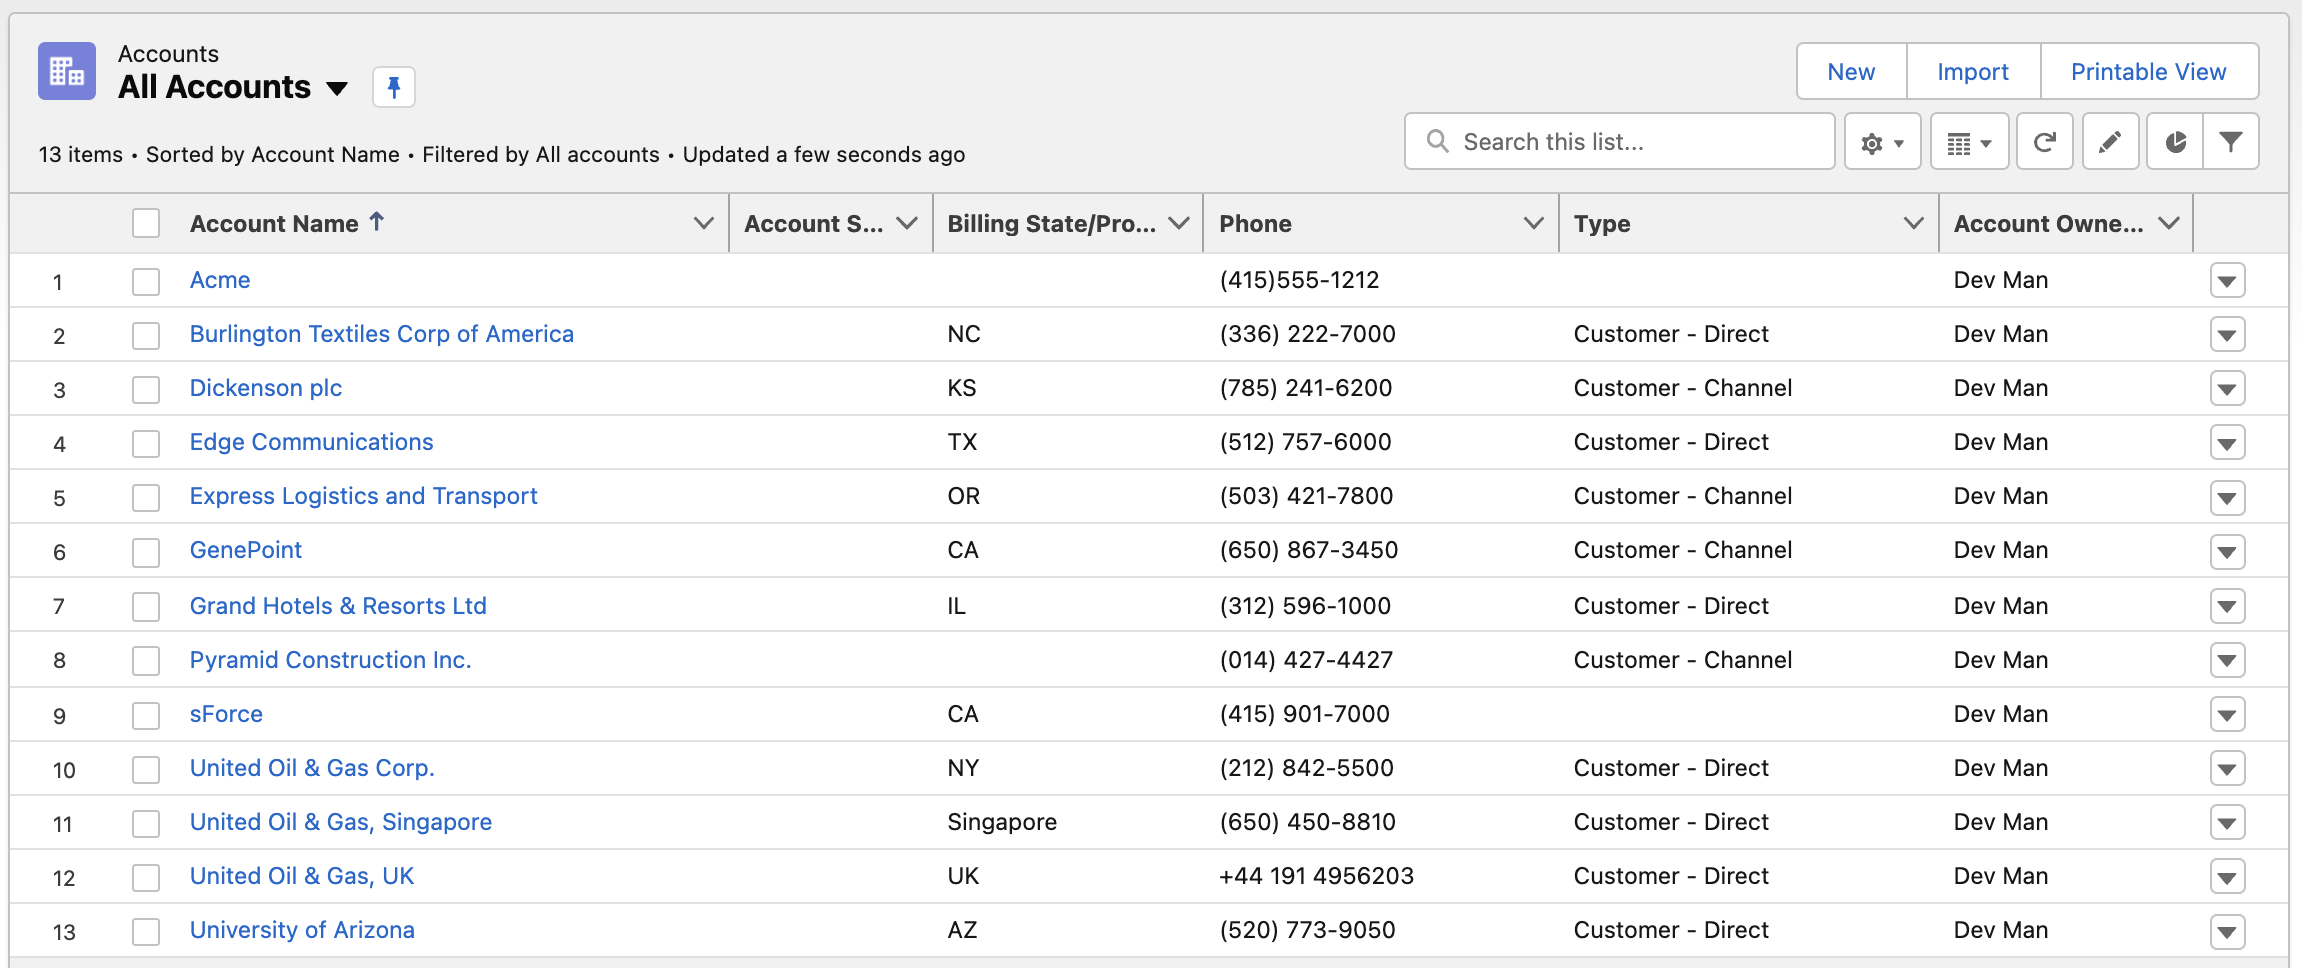This screenshot has width=2302, height=968.
Task: Check the Burlington Textiles row checkbox
Action: pyautogui.click(x=146, y=335)
